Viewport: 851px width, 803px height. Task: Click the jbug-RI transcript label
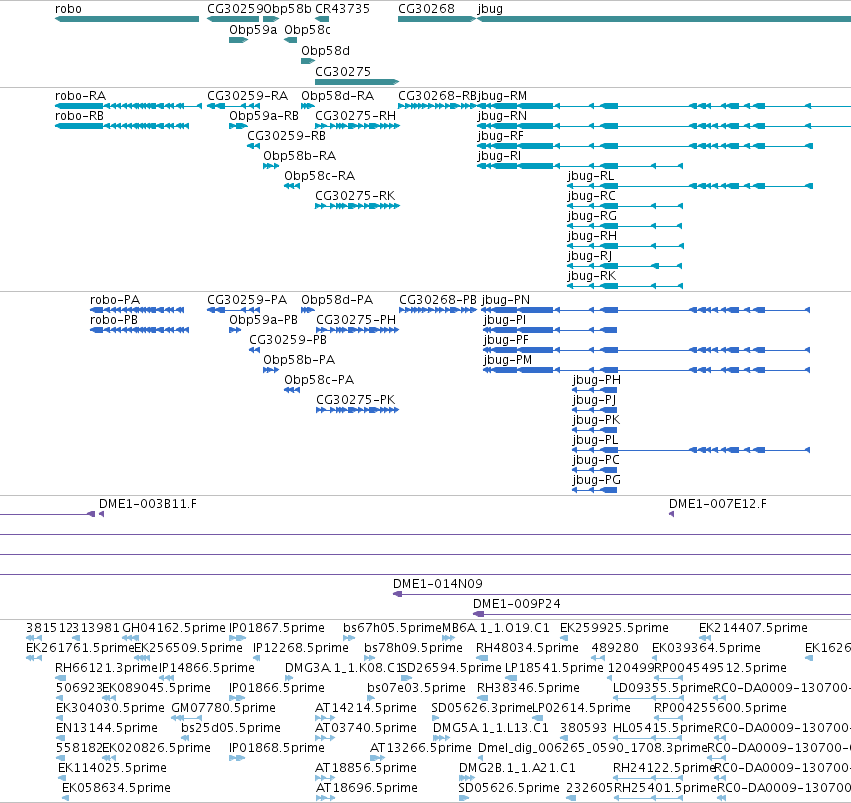click(x=499, y=156)
